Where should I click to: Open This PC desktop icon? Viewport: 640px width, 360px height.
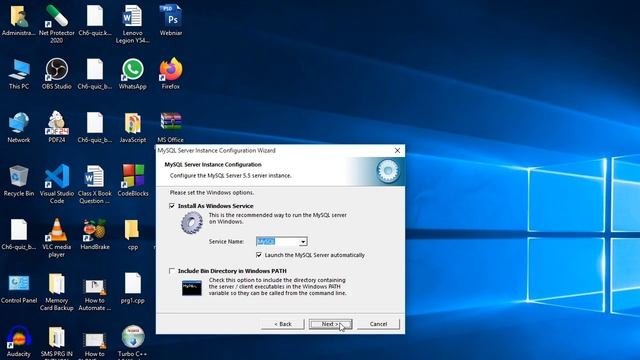point(19,74)
